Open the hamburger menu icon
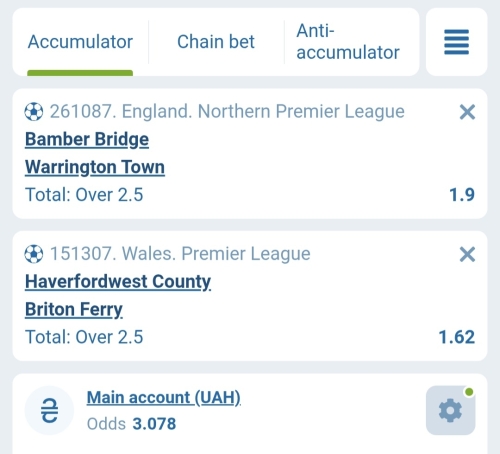 [456, 42]
